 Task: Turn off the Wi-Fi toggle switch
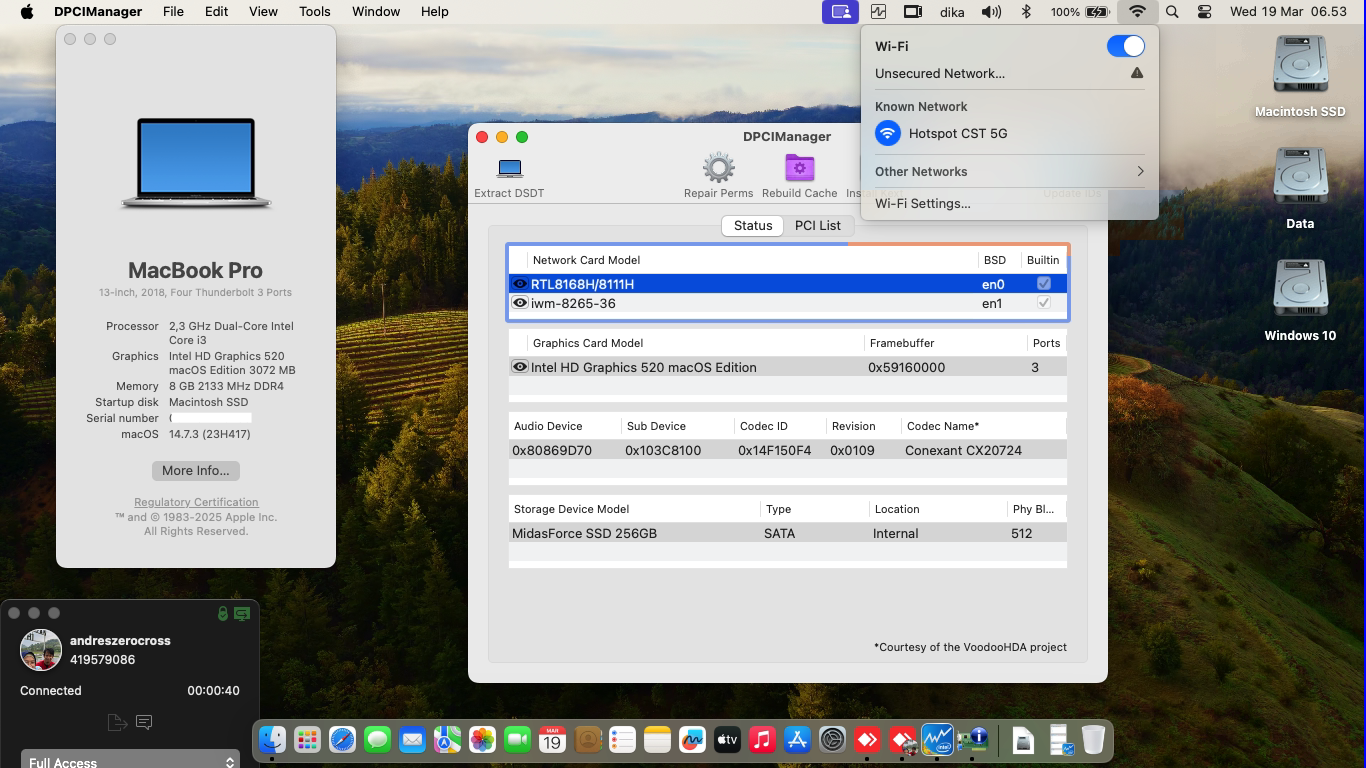[x=1125, y=46]
